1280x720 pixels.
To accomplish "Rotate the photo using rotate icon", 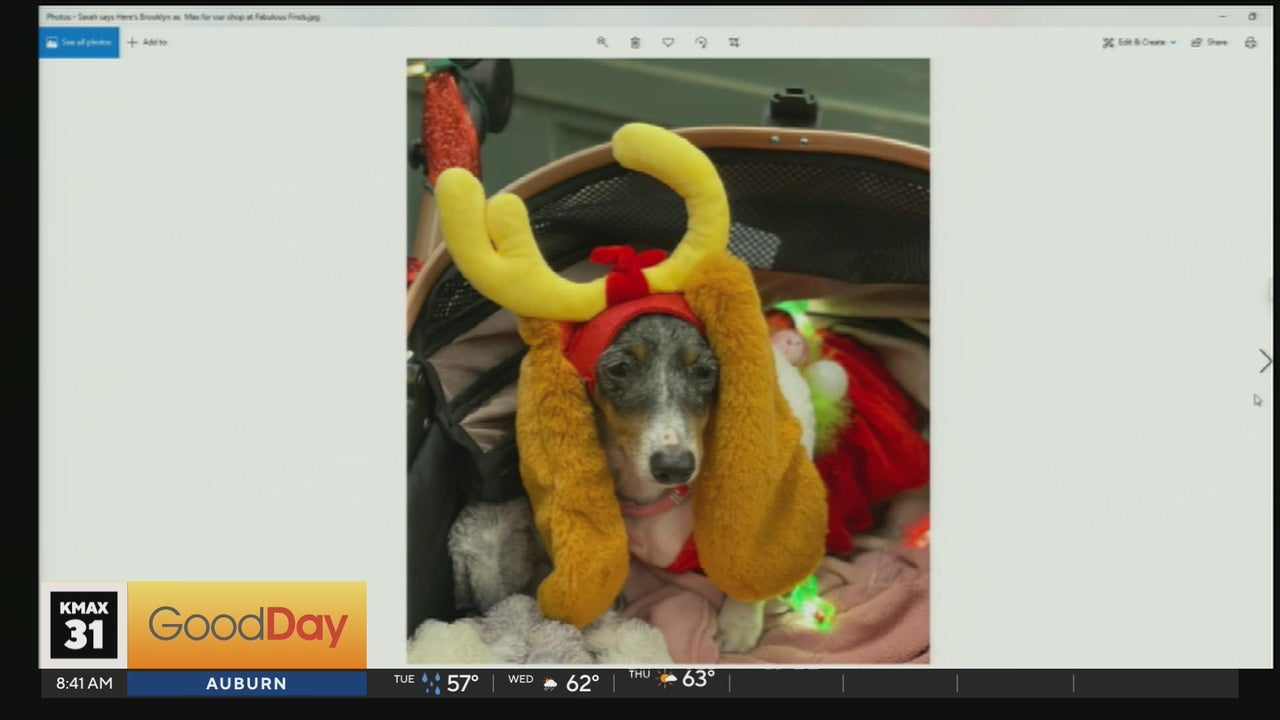I will point(701,42).
